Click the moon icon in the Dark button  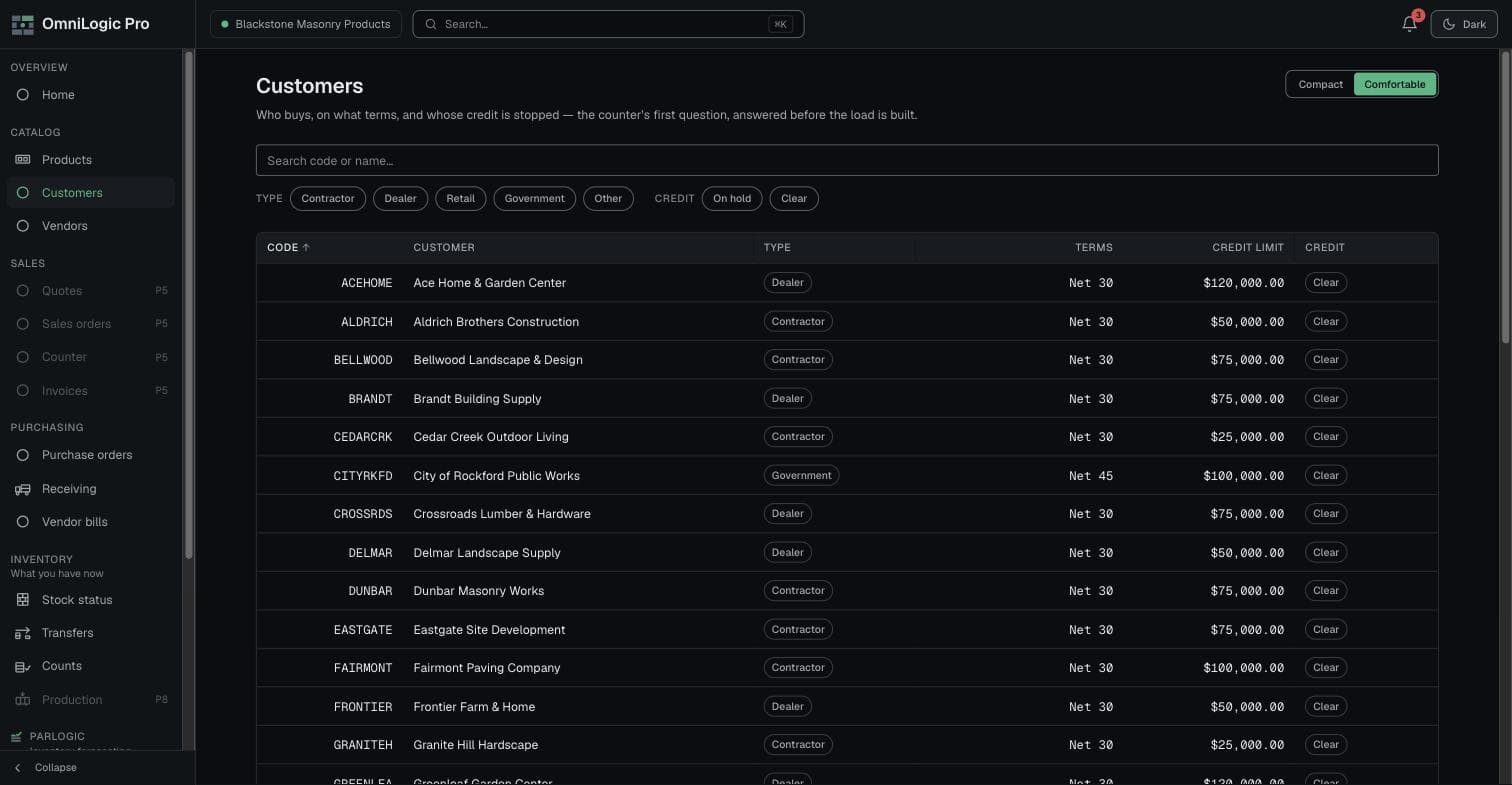pyautogui.click(x=1448, y=24)
